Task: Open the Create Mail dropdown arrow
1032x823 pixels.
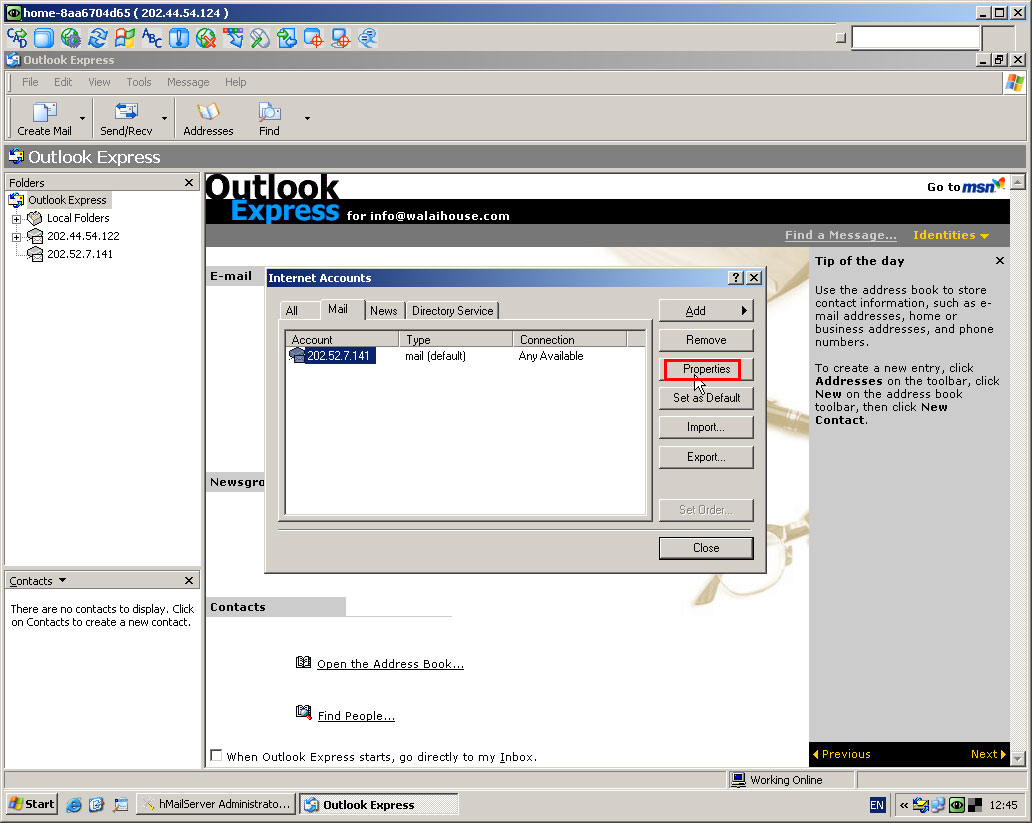Action: click(82, 119)
